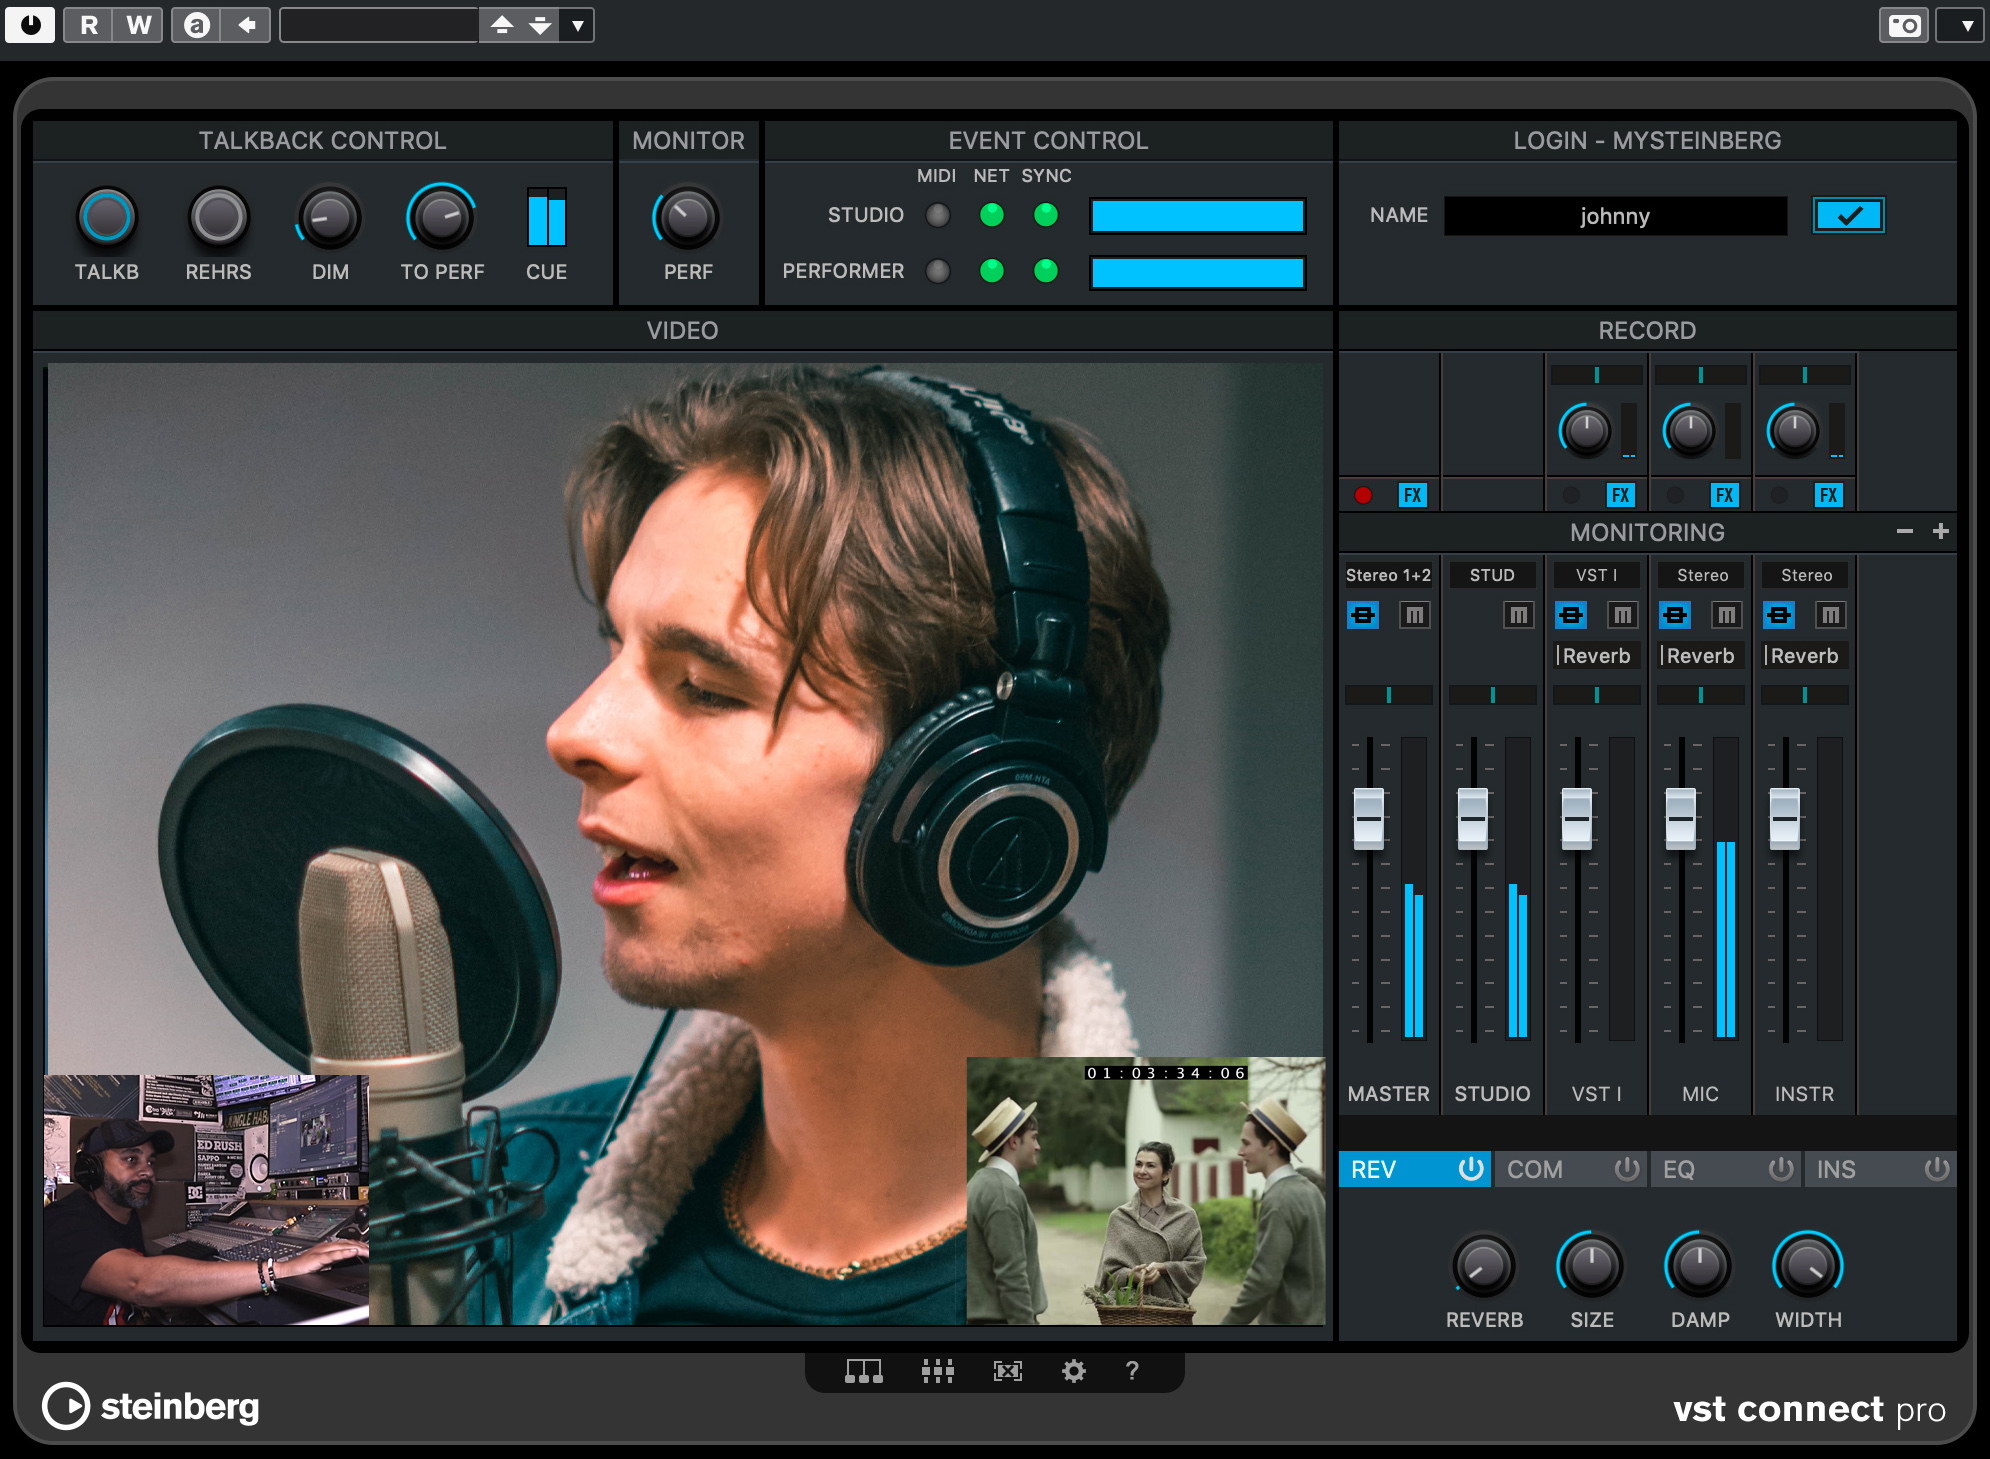The image size is (1990, 1459).
Task: Open VST Connect settings with the gear icon
Action: [1074, 1371]
